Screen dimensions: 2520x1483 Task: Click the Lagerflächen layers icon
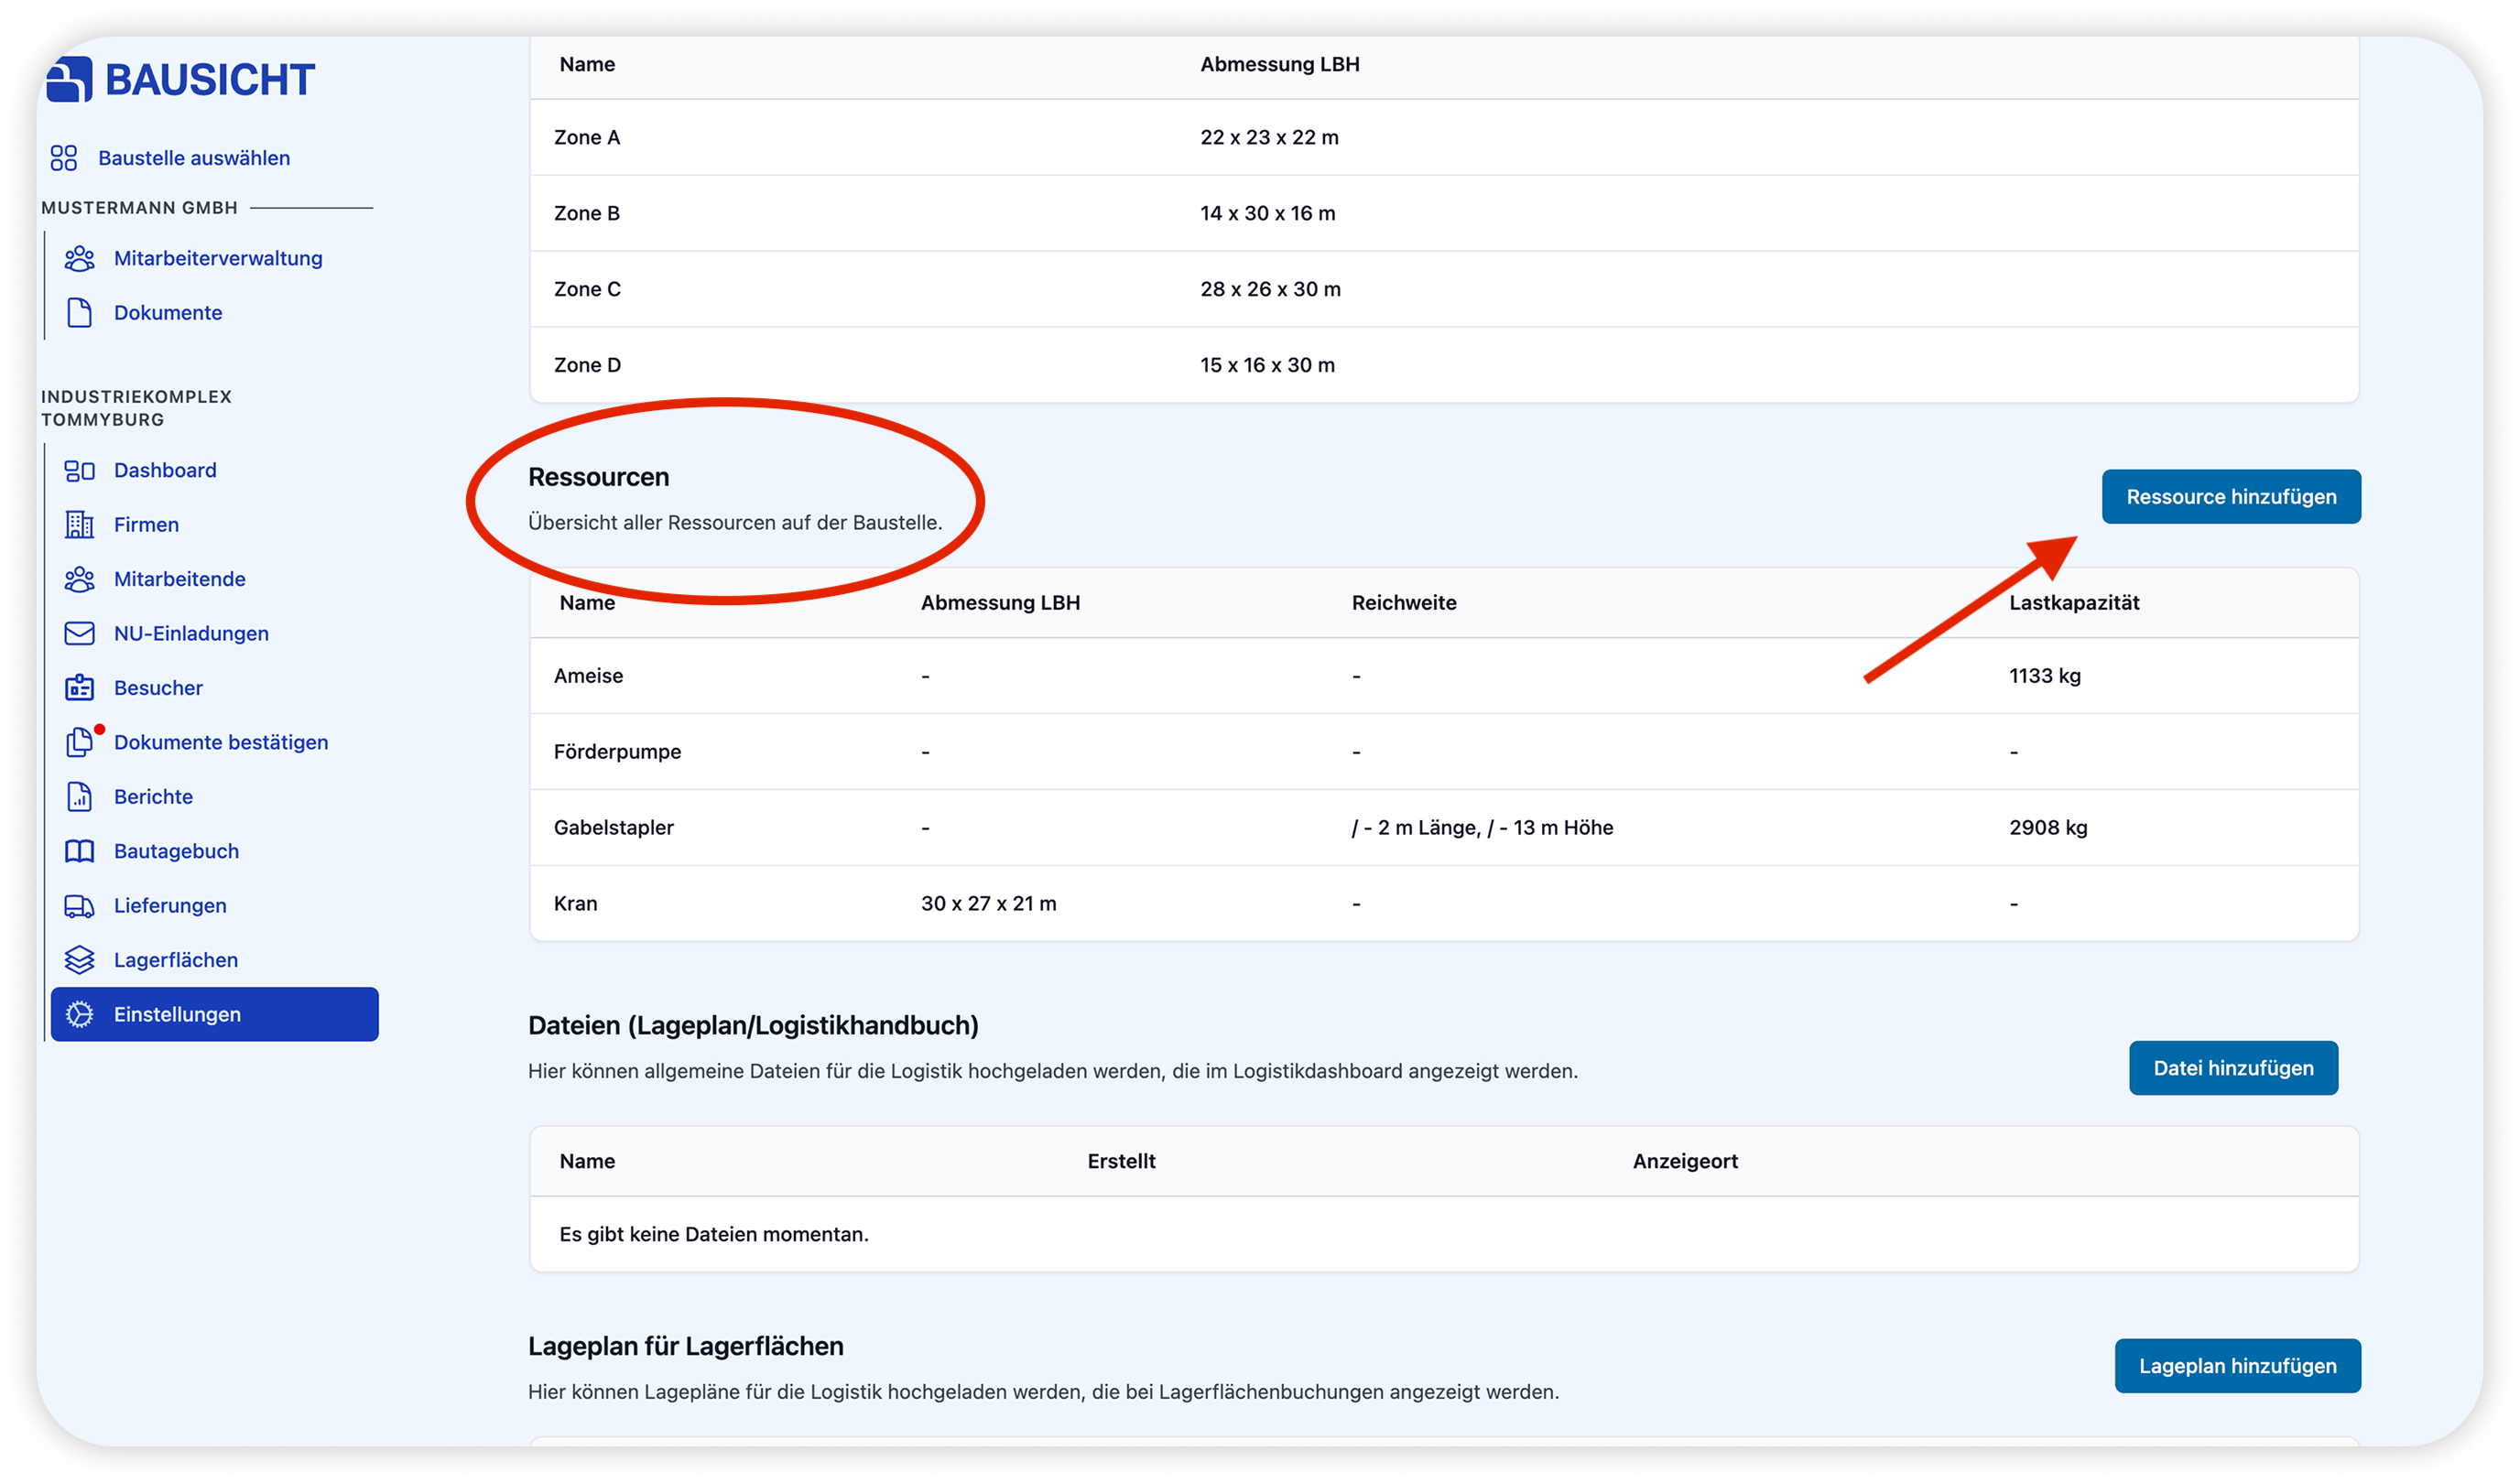[80, 960]
